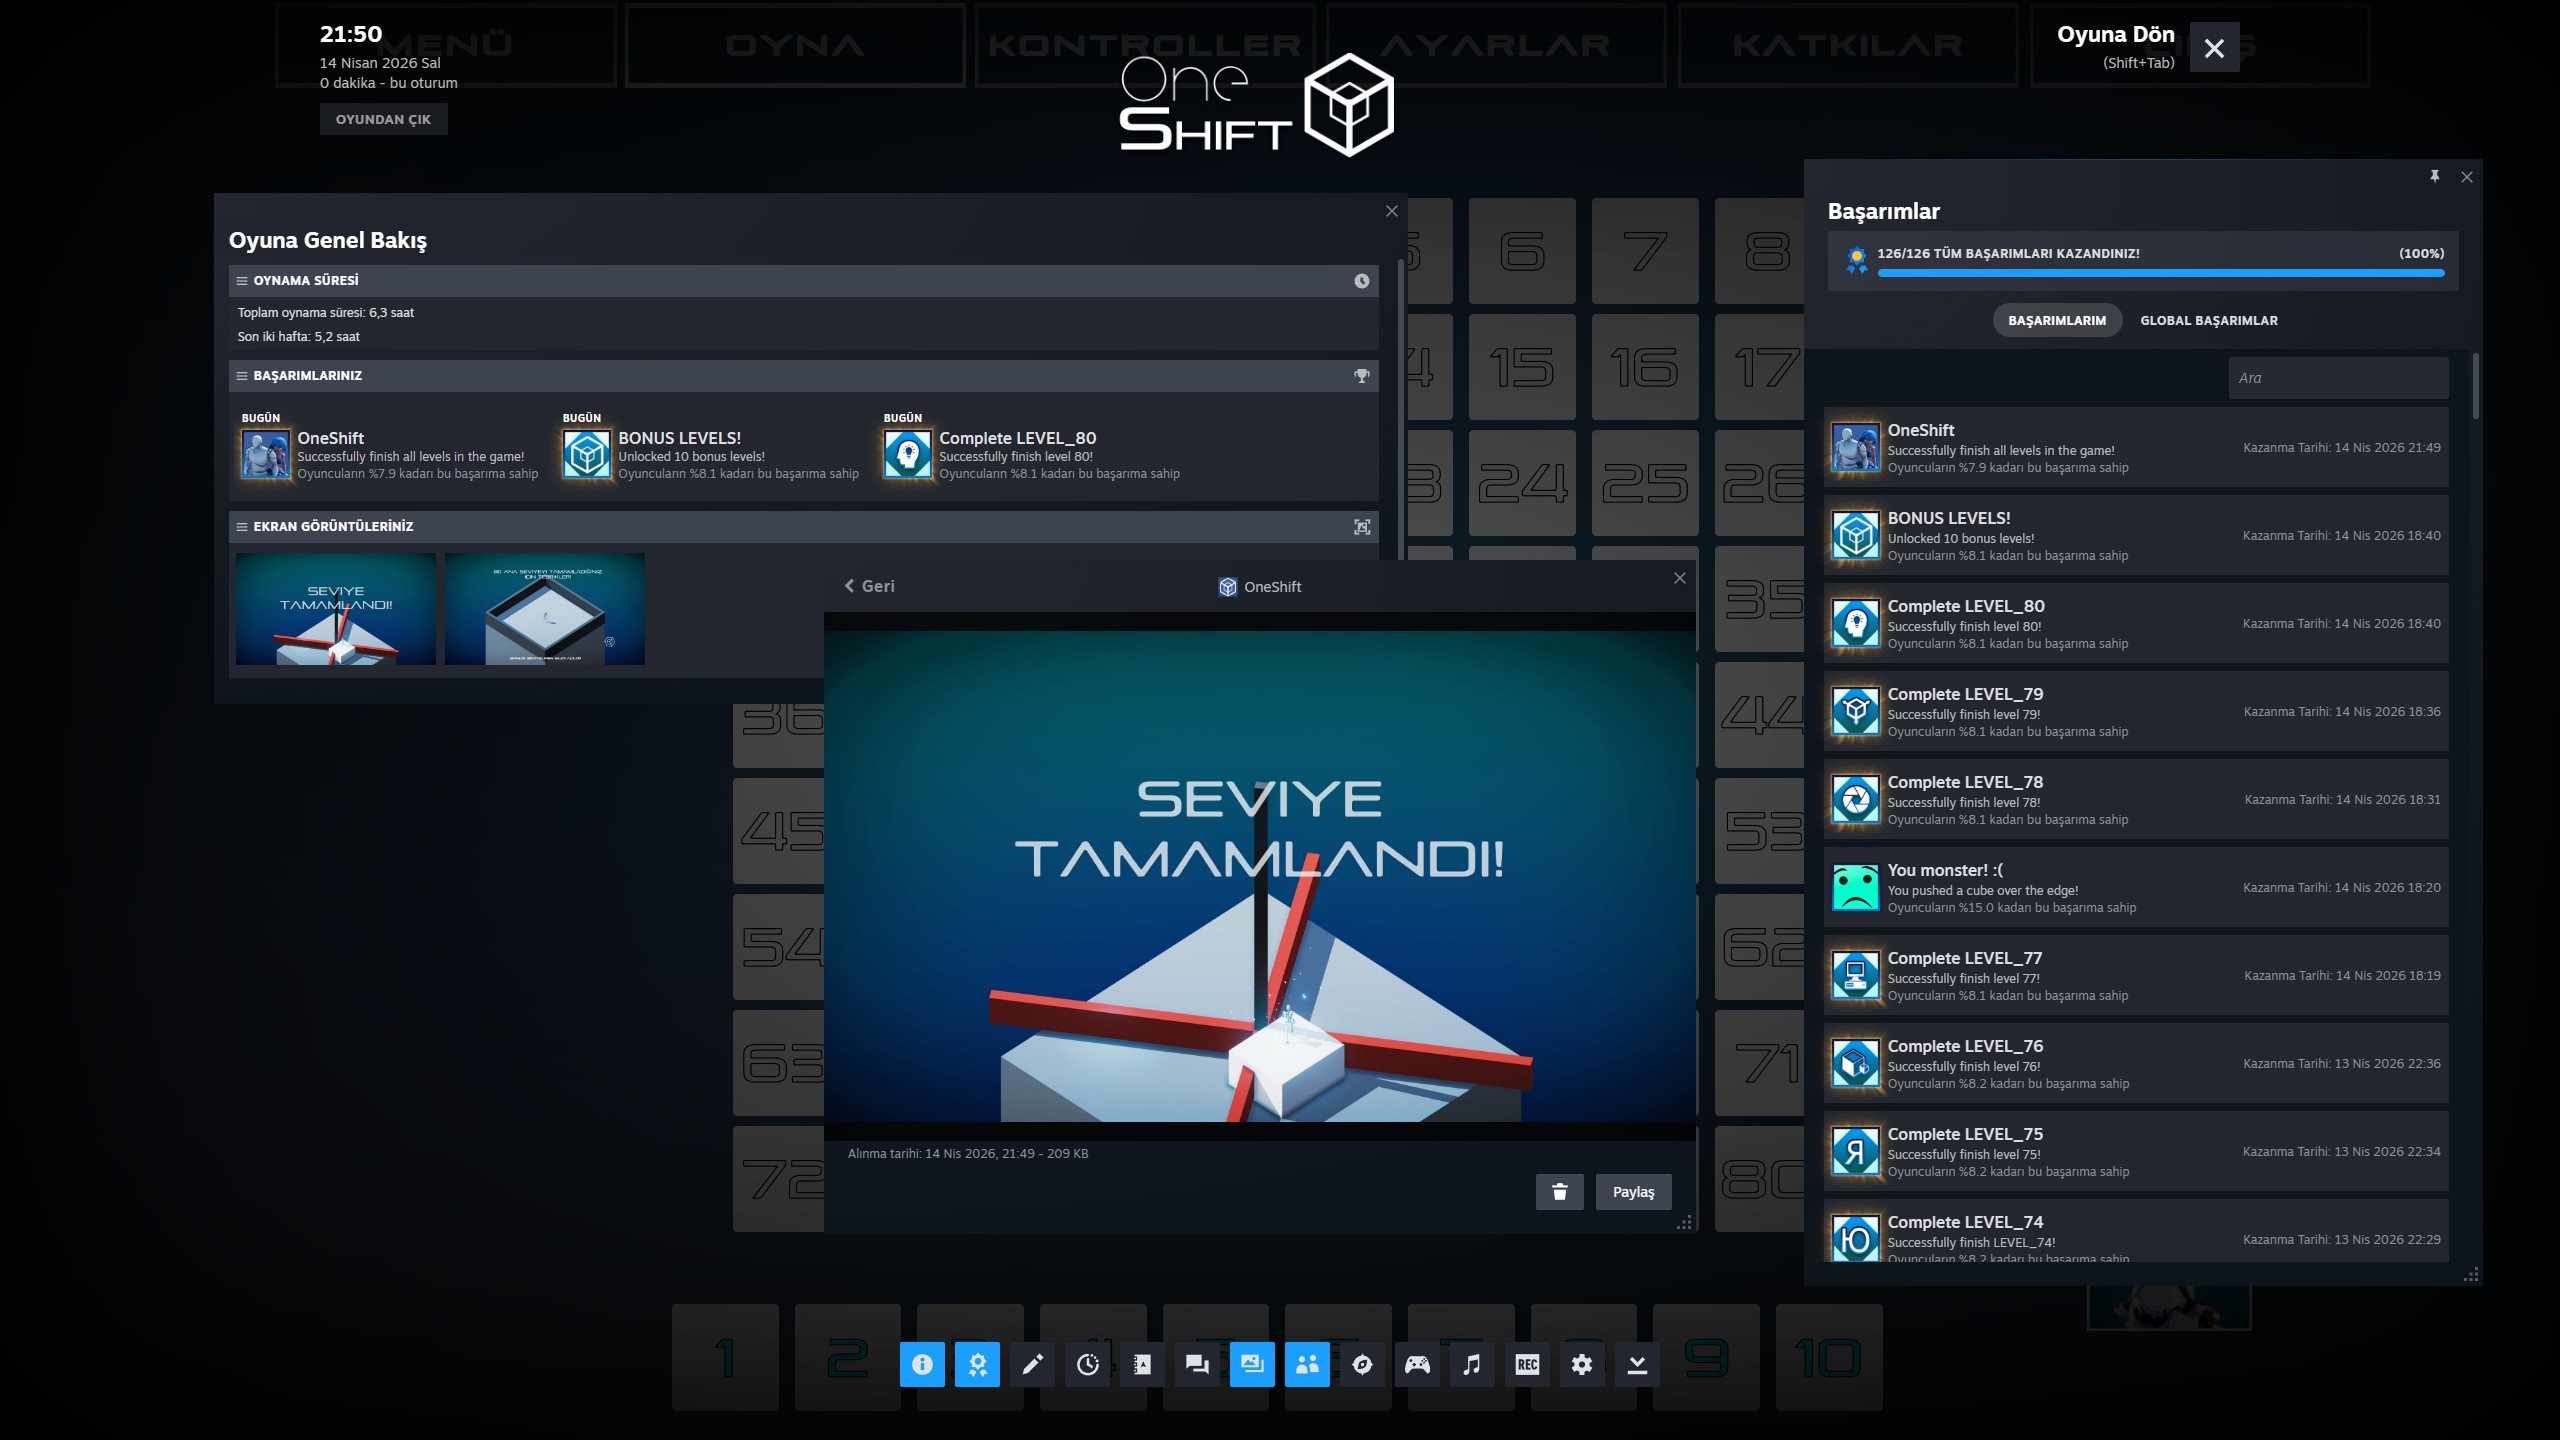Switch to GLOBAL BAŞARIMLAR tab
2560x1440 pixels.
click(x=2208, y=321)
